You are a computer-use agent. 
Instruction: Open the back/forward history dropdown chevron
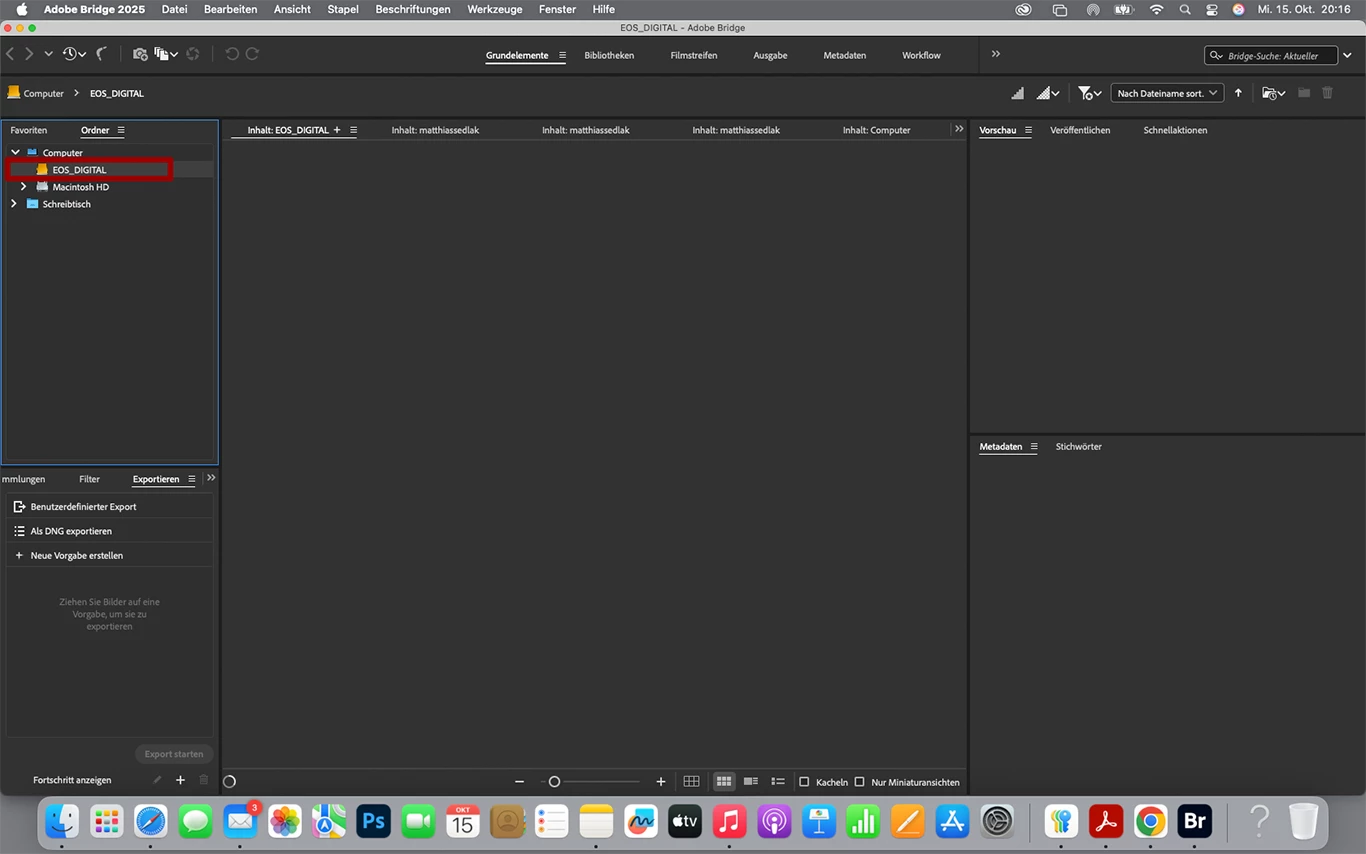(48, 54)
